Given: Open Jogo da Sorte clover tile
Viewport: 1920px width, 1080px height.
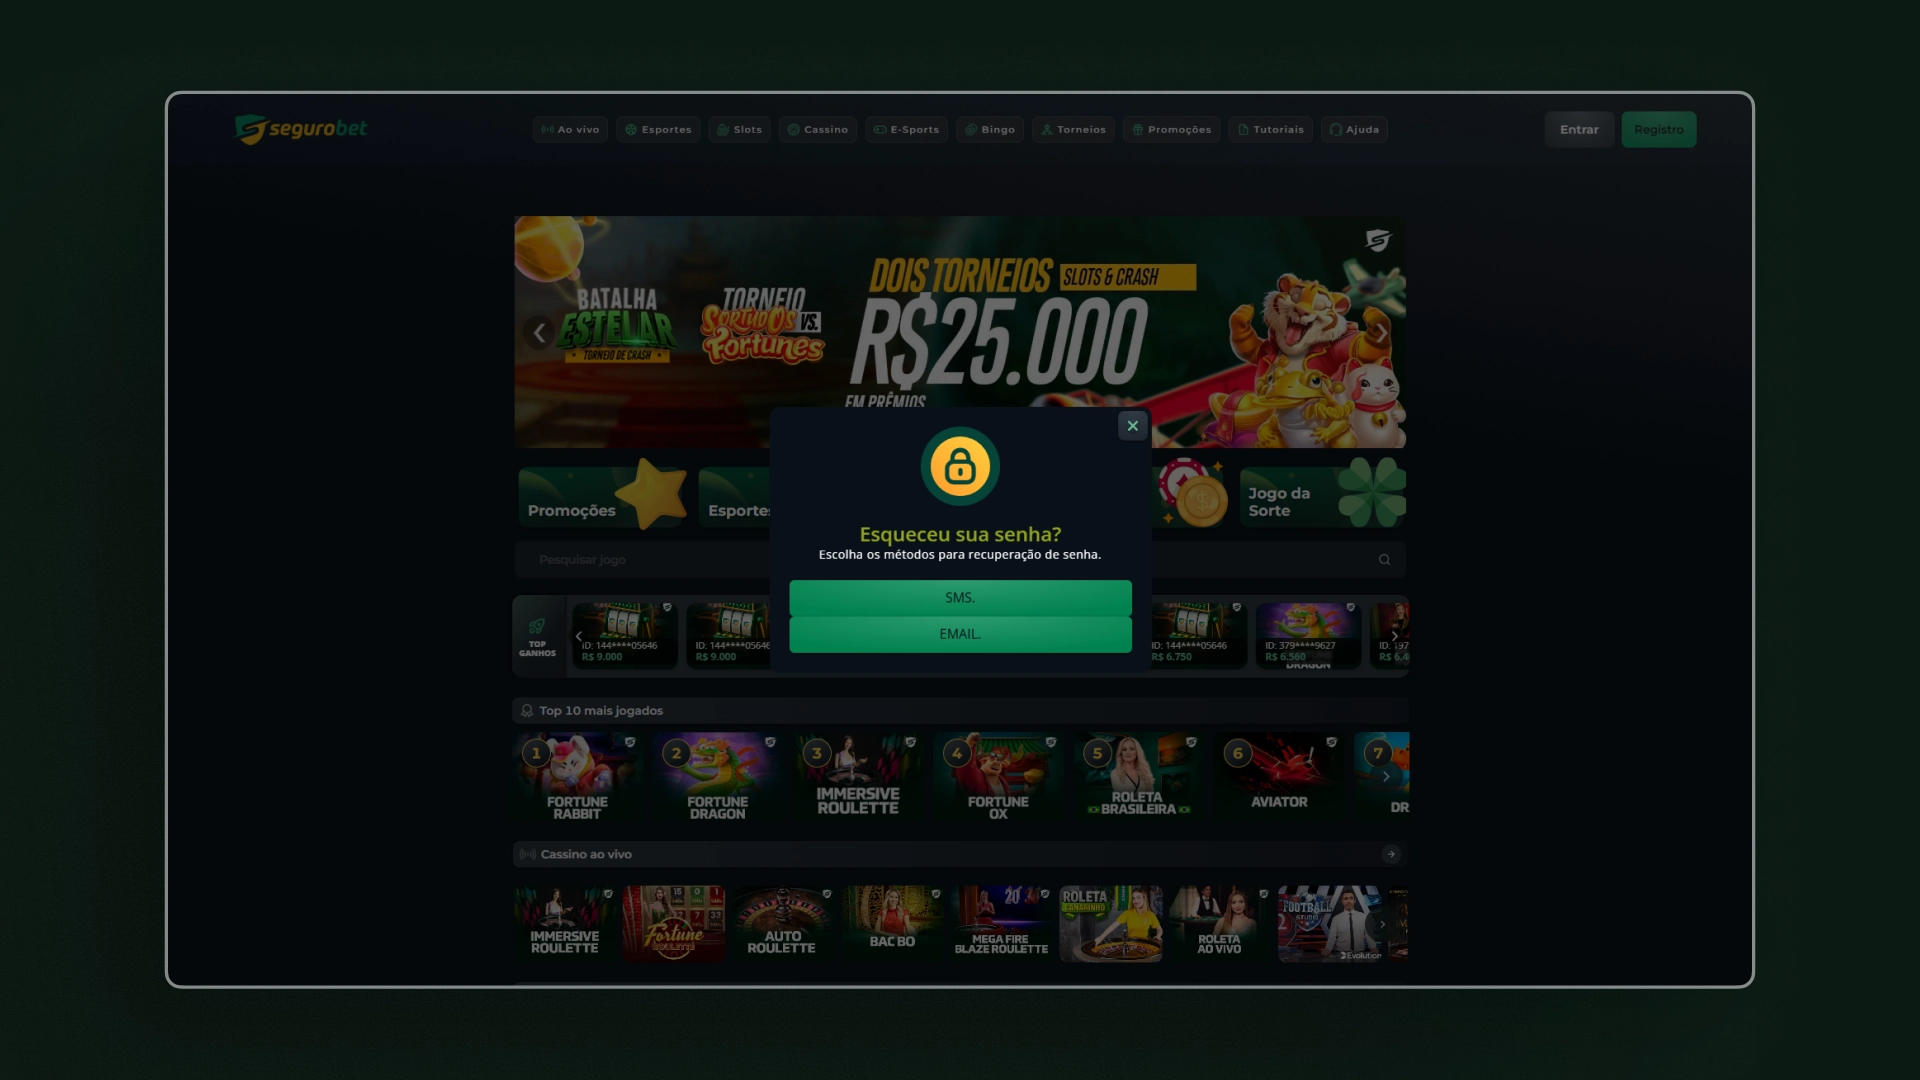Looking at the screenshot, I should [x=1322, y=494].
